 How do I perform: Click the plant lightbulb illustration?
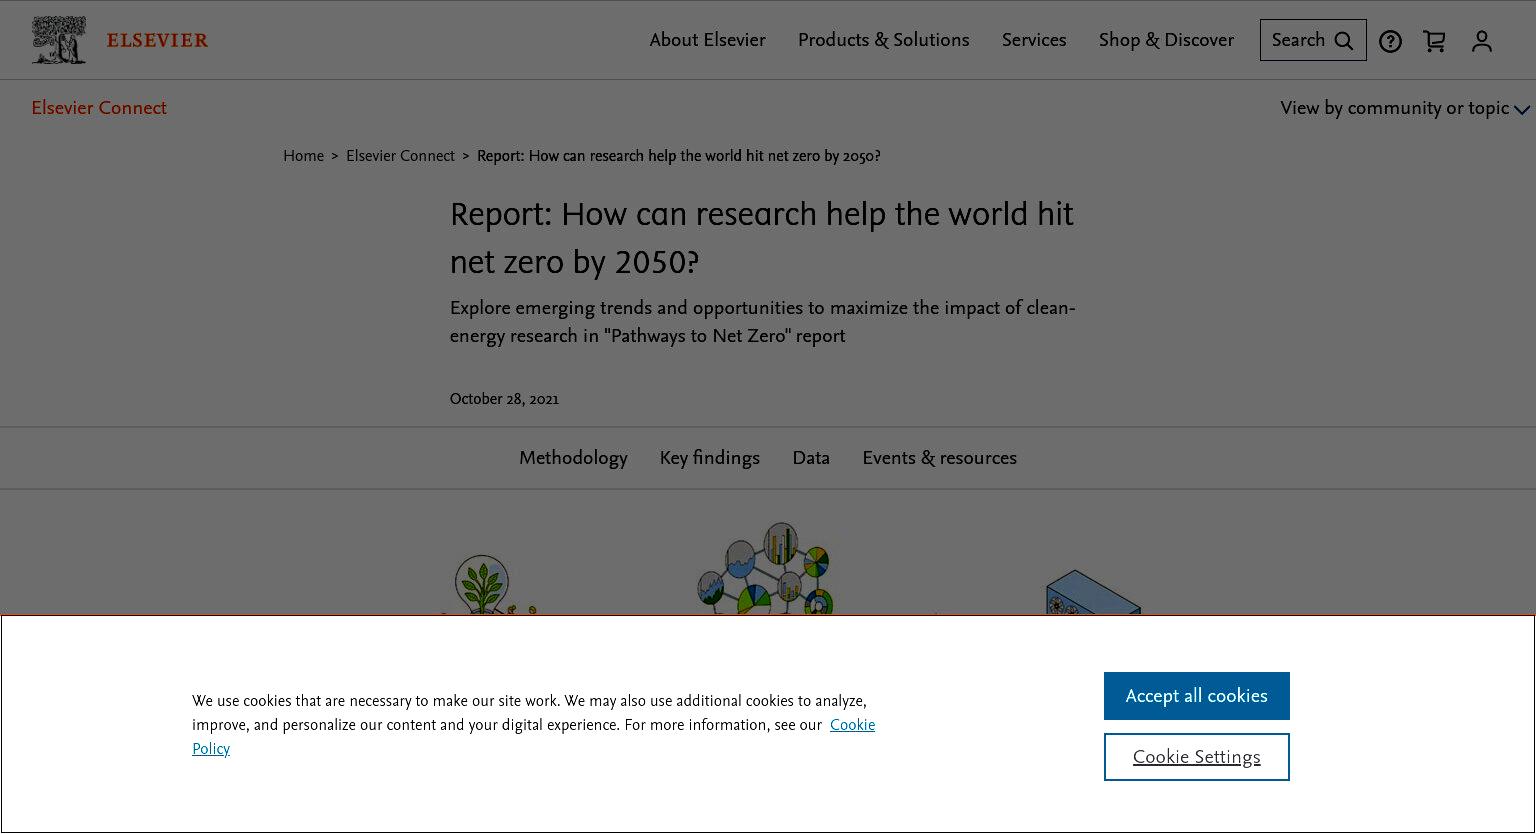487,585
